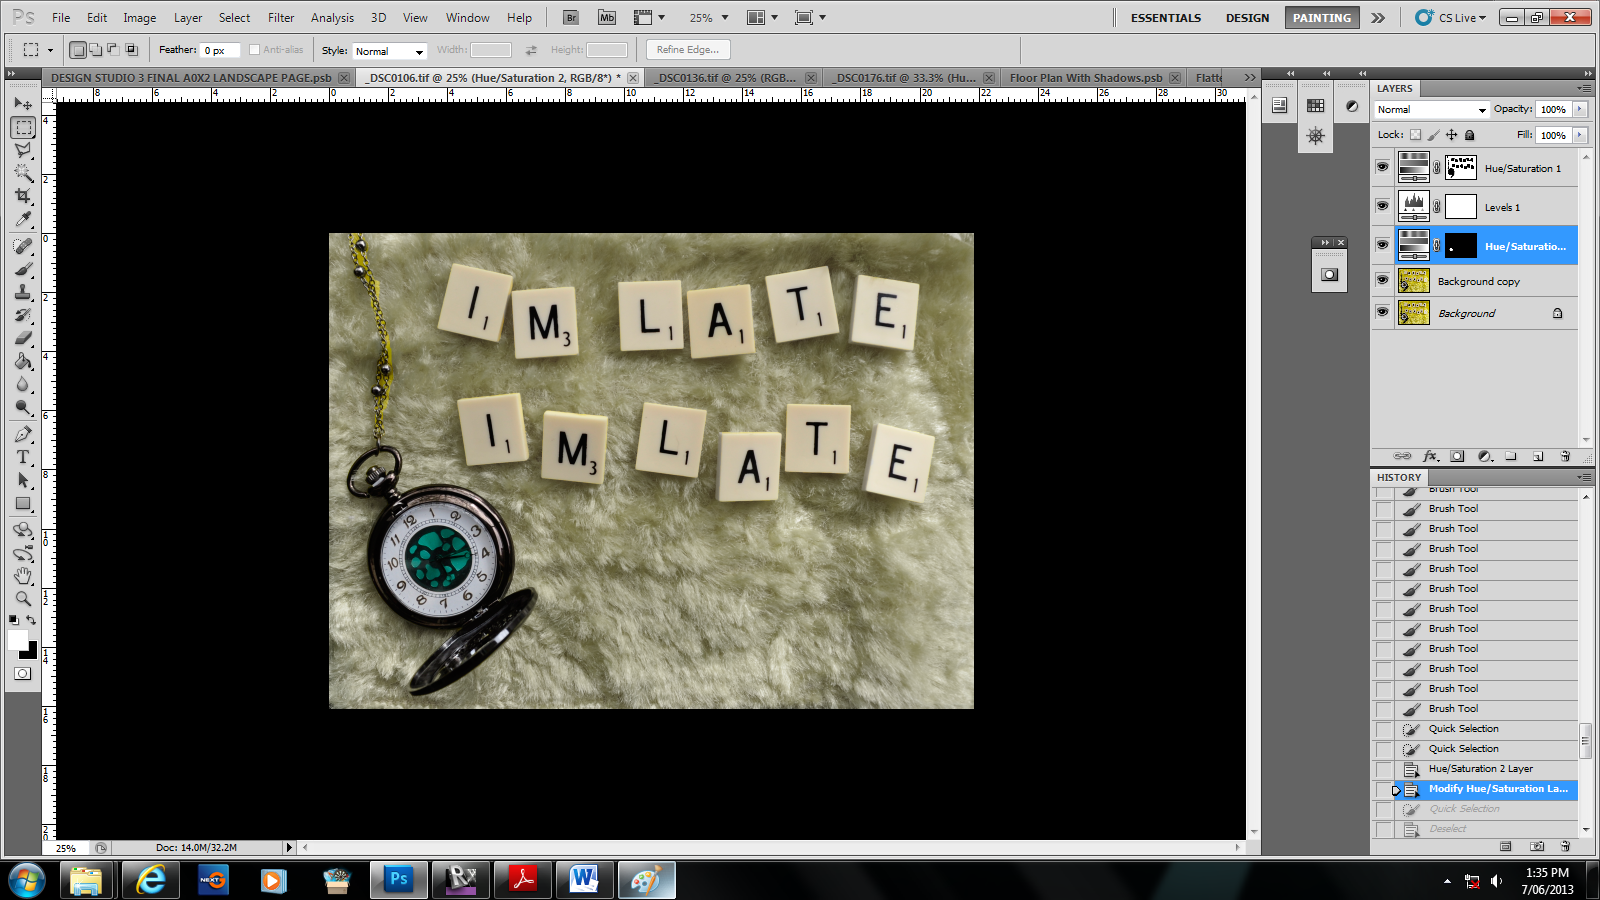Select the Zoom tool in toolbox
Screen dimensions: 1600x900
[23, 599]
